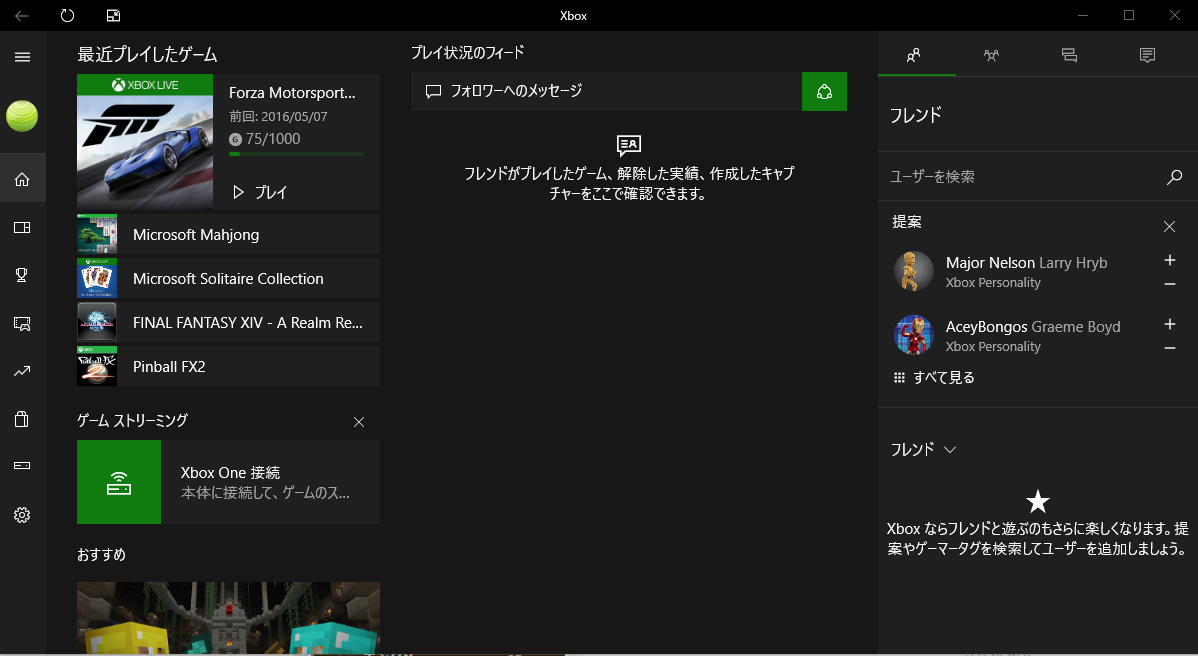The image size is (1198, 656).
Task: Open Game DVR captures icon
Action: [22, 324]
